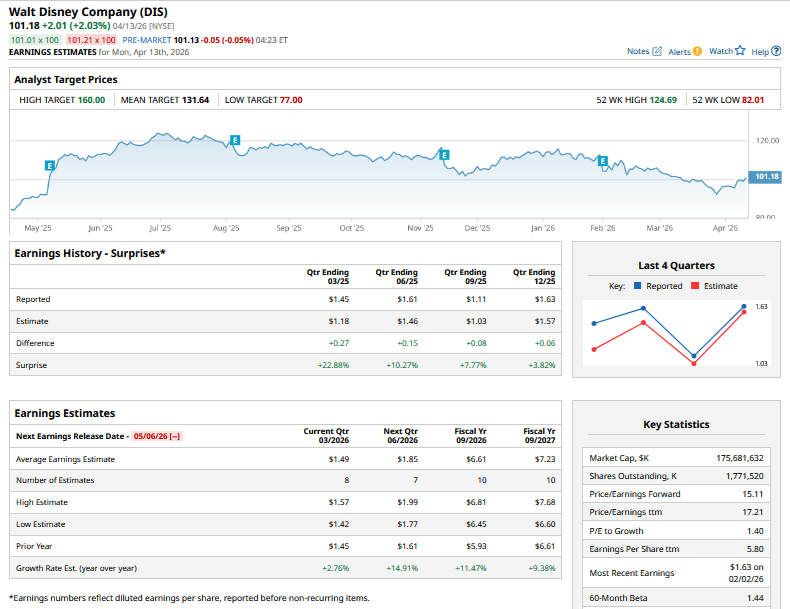Click the Notes pencil icon

tap(657, 51)
